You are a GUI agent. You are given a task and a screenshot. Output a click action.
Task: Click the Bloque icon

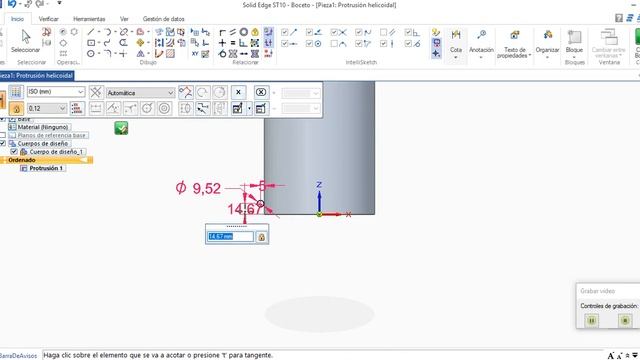(574, 38)
